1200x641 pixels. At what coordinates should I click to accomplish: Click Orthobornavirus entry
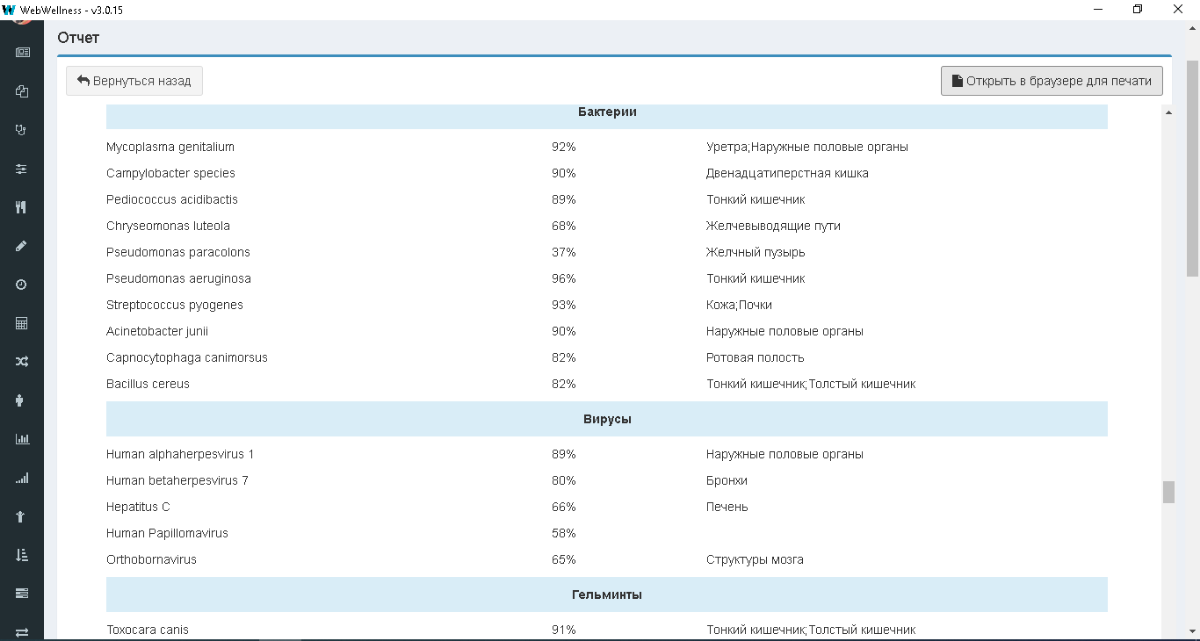coord(151,560)
